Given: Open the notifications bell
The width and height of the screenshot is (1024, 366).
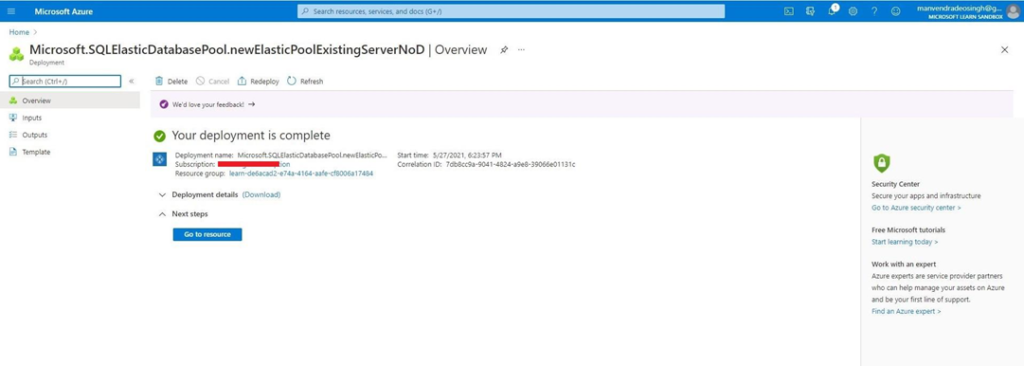Looking at the screenshot, I should pos(832,10).
